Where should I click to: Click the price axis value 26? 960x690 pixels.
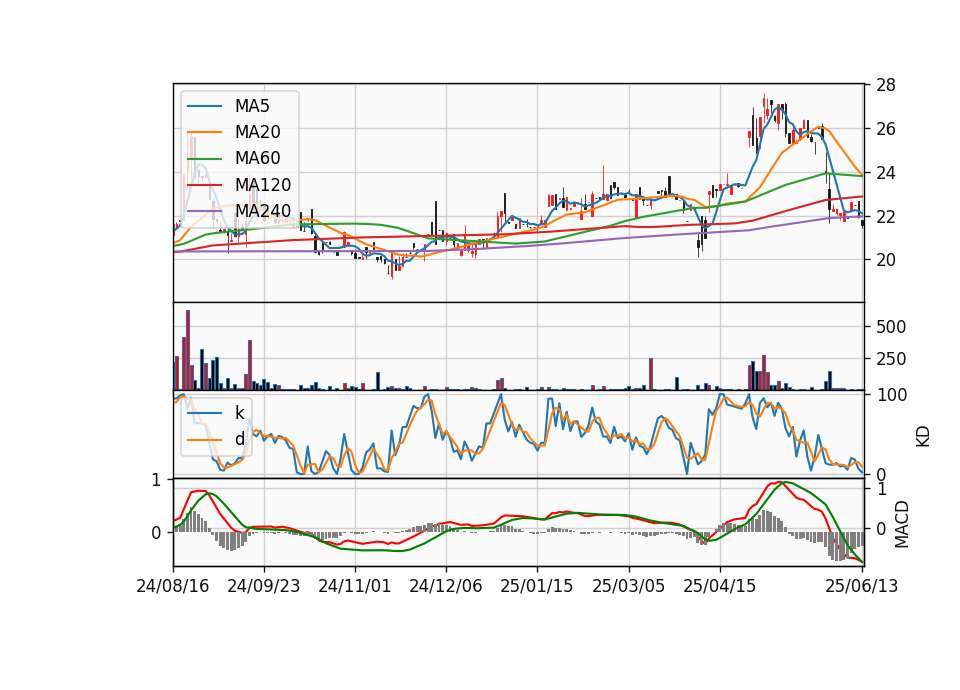coord(886,129)
